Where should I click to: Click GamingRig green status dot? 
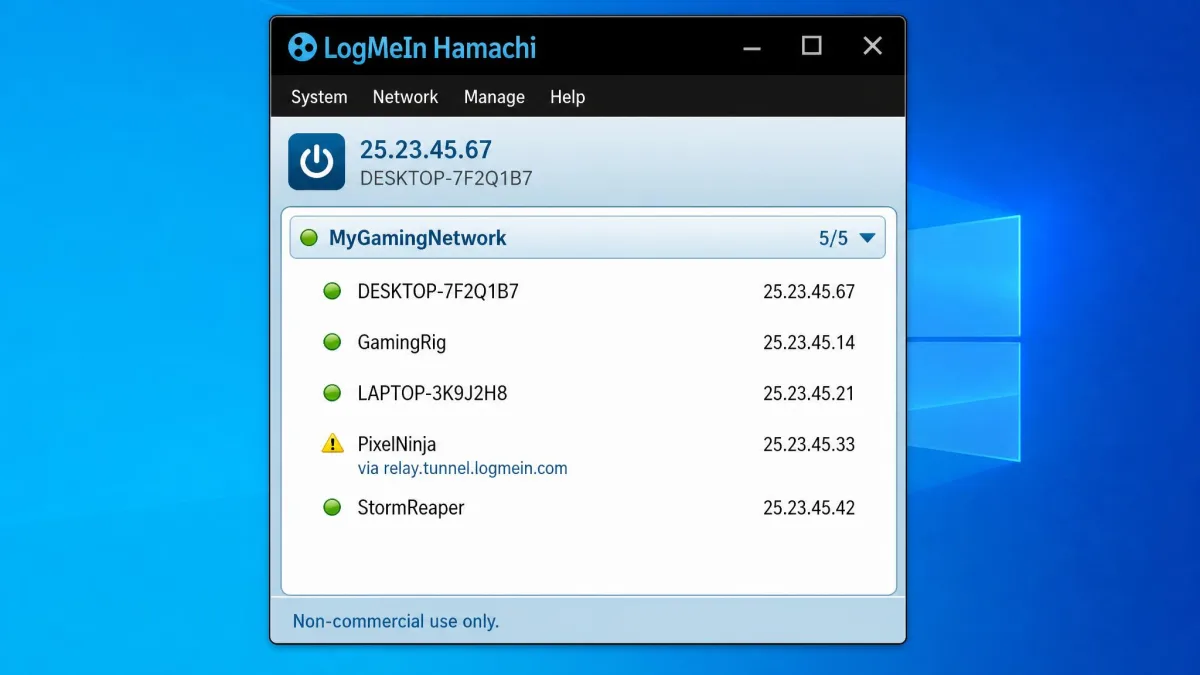[332, 342]
